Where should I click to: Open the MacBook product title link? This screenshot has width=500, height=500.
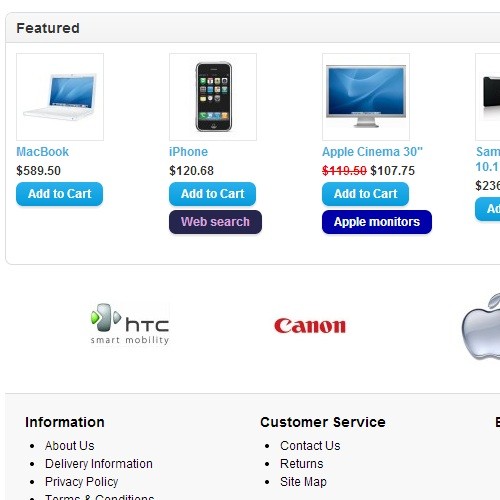43,152
